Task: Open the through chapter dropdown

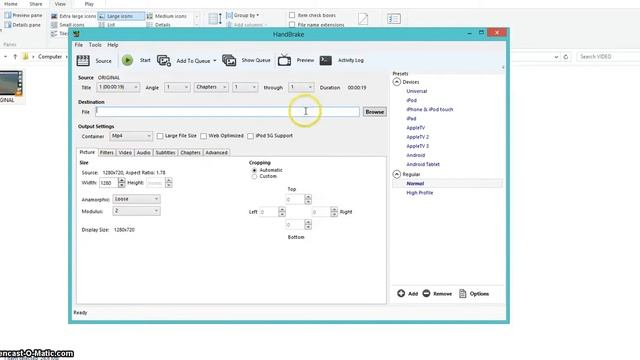Action: pyautogui.click(x=301, y=87)
